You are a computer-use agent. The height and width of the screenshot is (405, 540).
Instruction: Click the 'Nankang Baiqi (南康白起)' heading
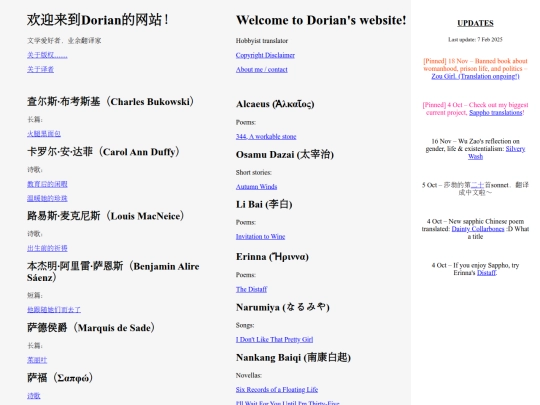coord(293,357)
